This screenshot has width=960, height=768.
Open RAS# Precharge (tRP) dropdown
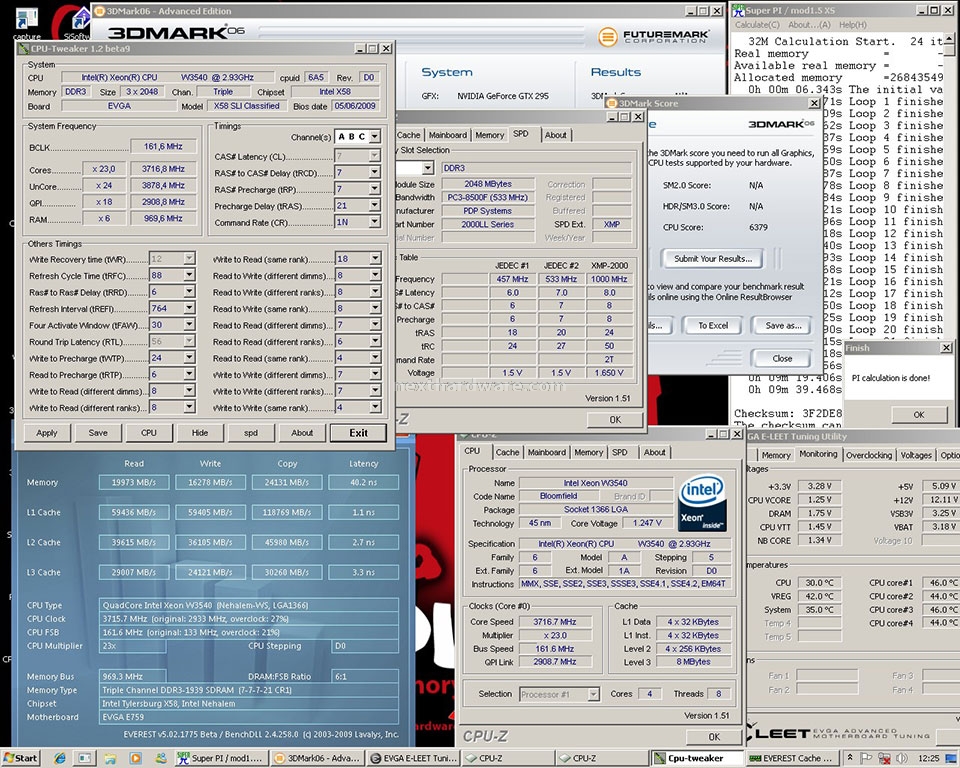(x=375, y=189)
